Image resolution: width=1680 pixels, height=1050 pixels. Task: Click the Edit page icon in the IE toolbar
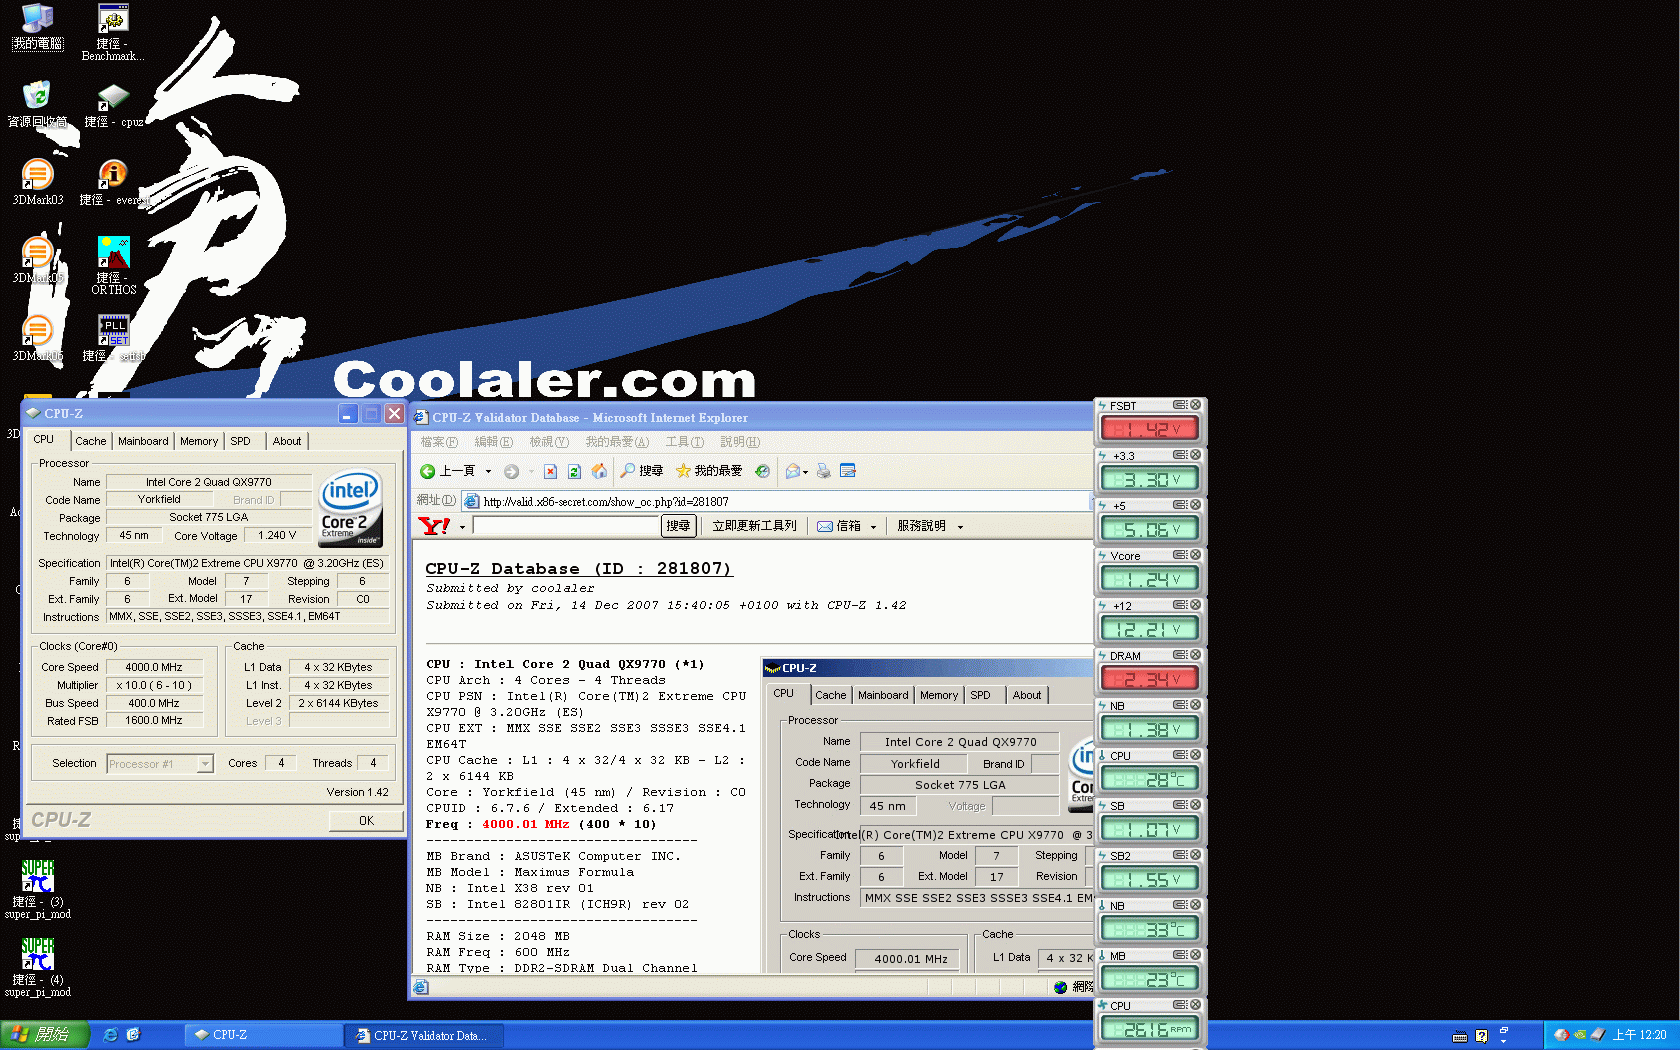click(848, 471)
